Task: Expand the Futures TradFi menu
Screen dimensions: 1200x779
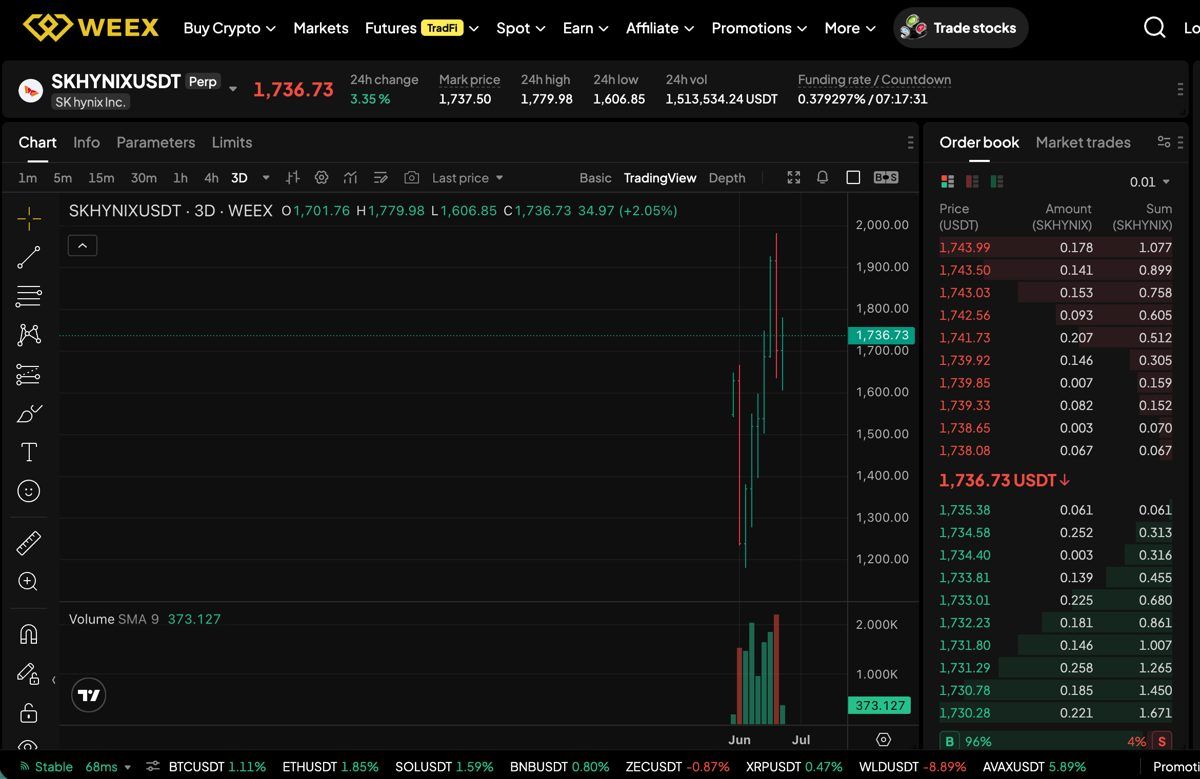Action: point(422,28)
